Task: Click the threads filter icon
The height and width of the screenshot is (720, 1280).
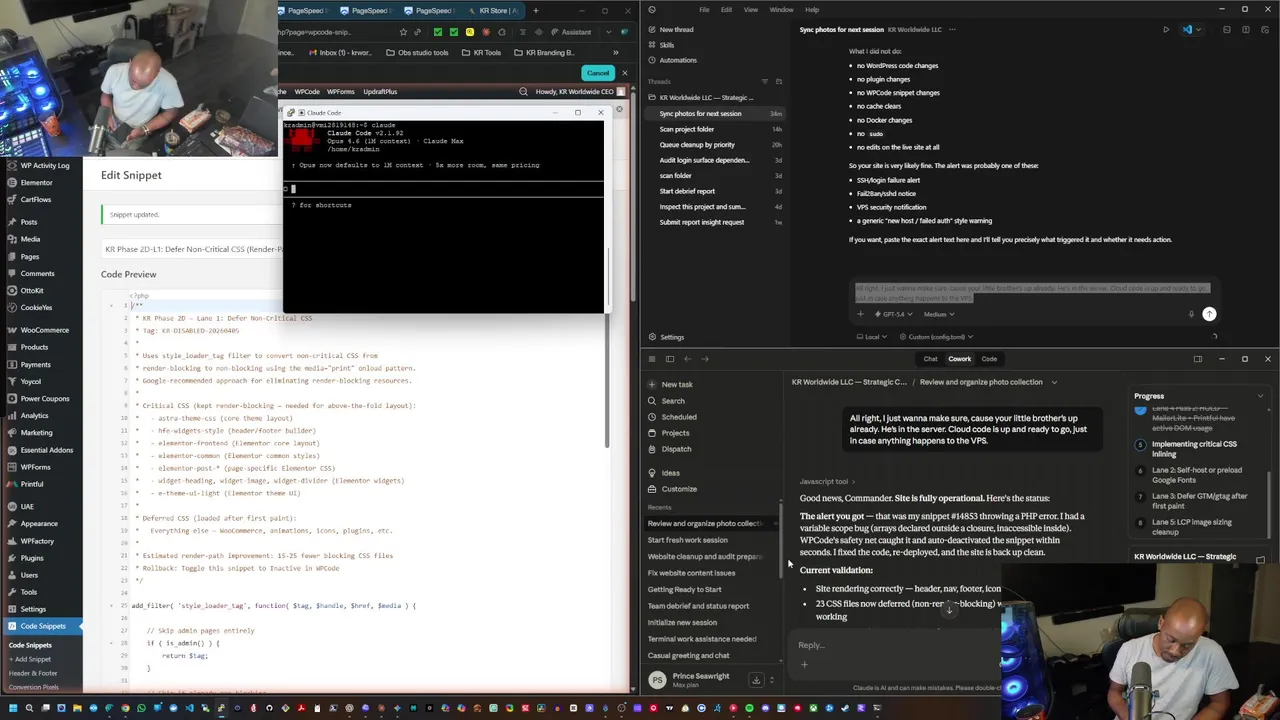Action: (x=765, y=81)
